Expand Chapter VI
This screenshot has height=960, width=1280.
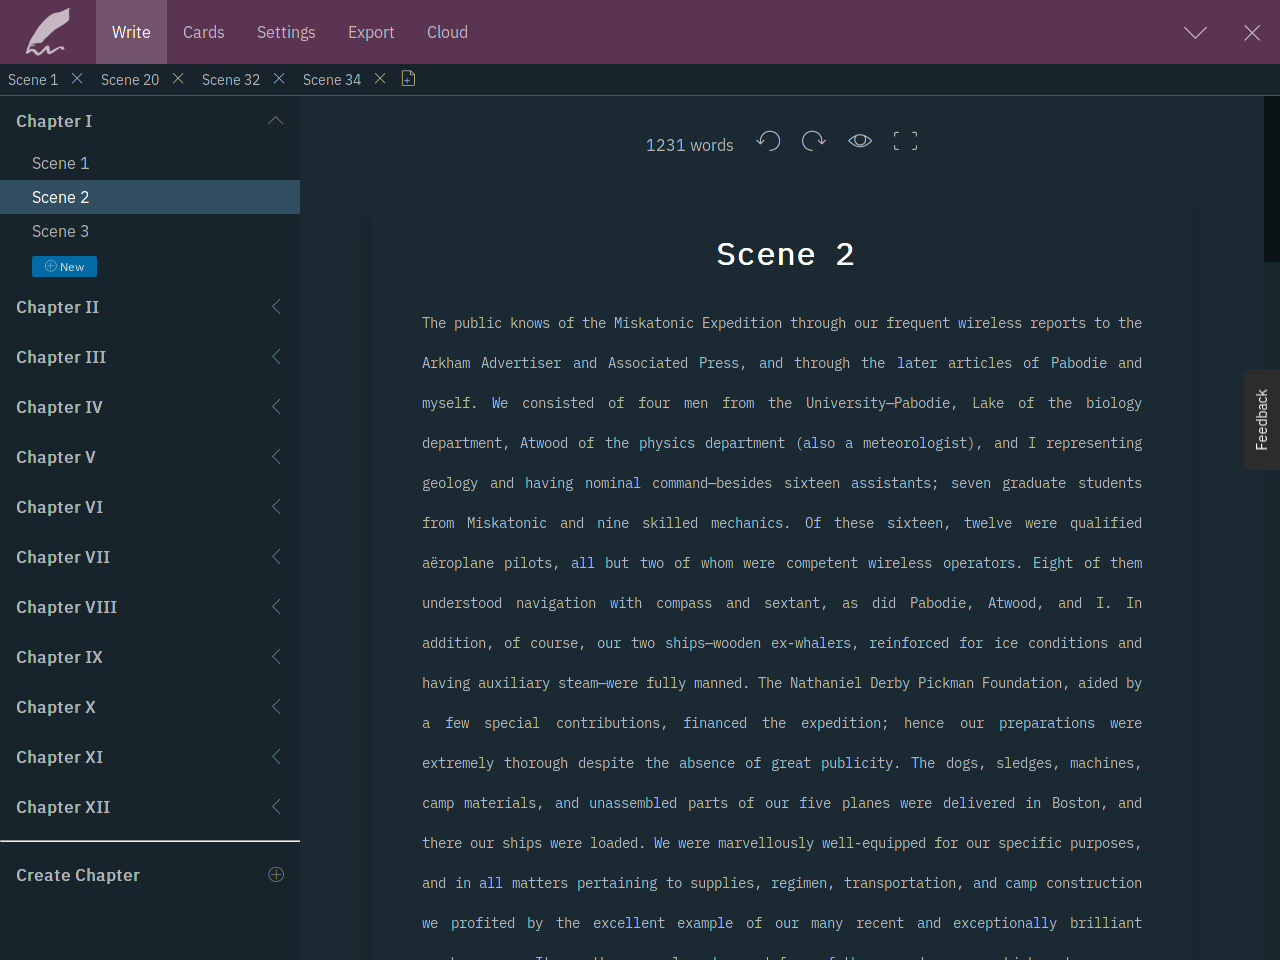[x=276, y=507]
